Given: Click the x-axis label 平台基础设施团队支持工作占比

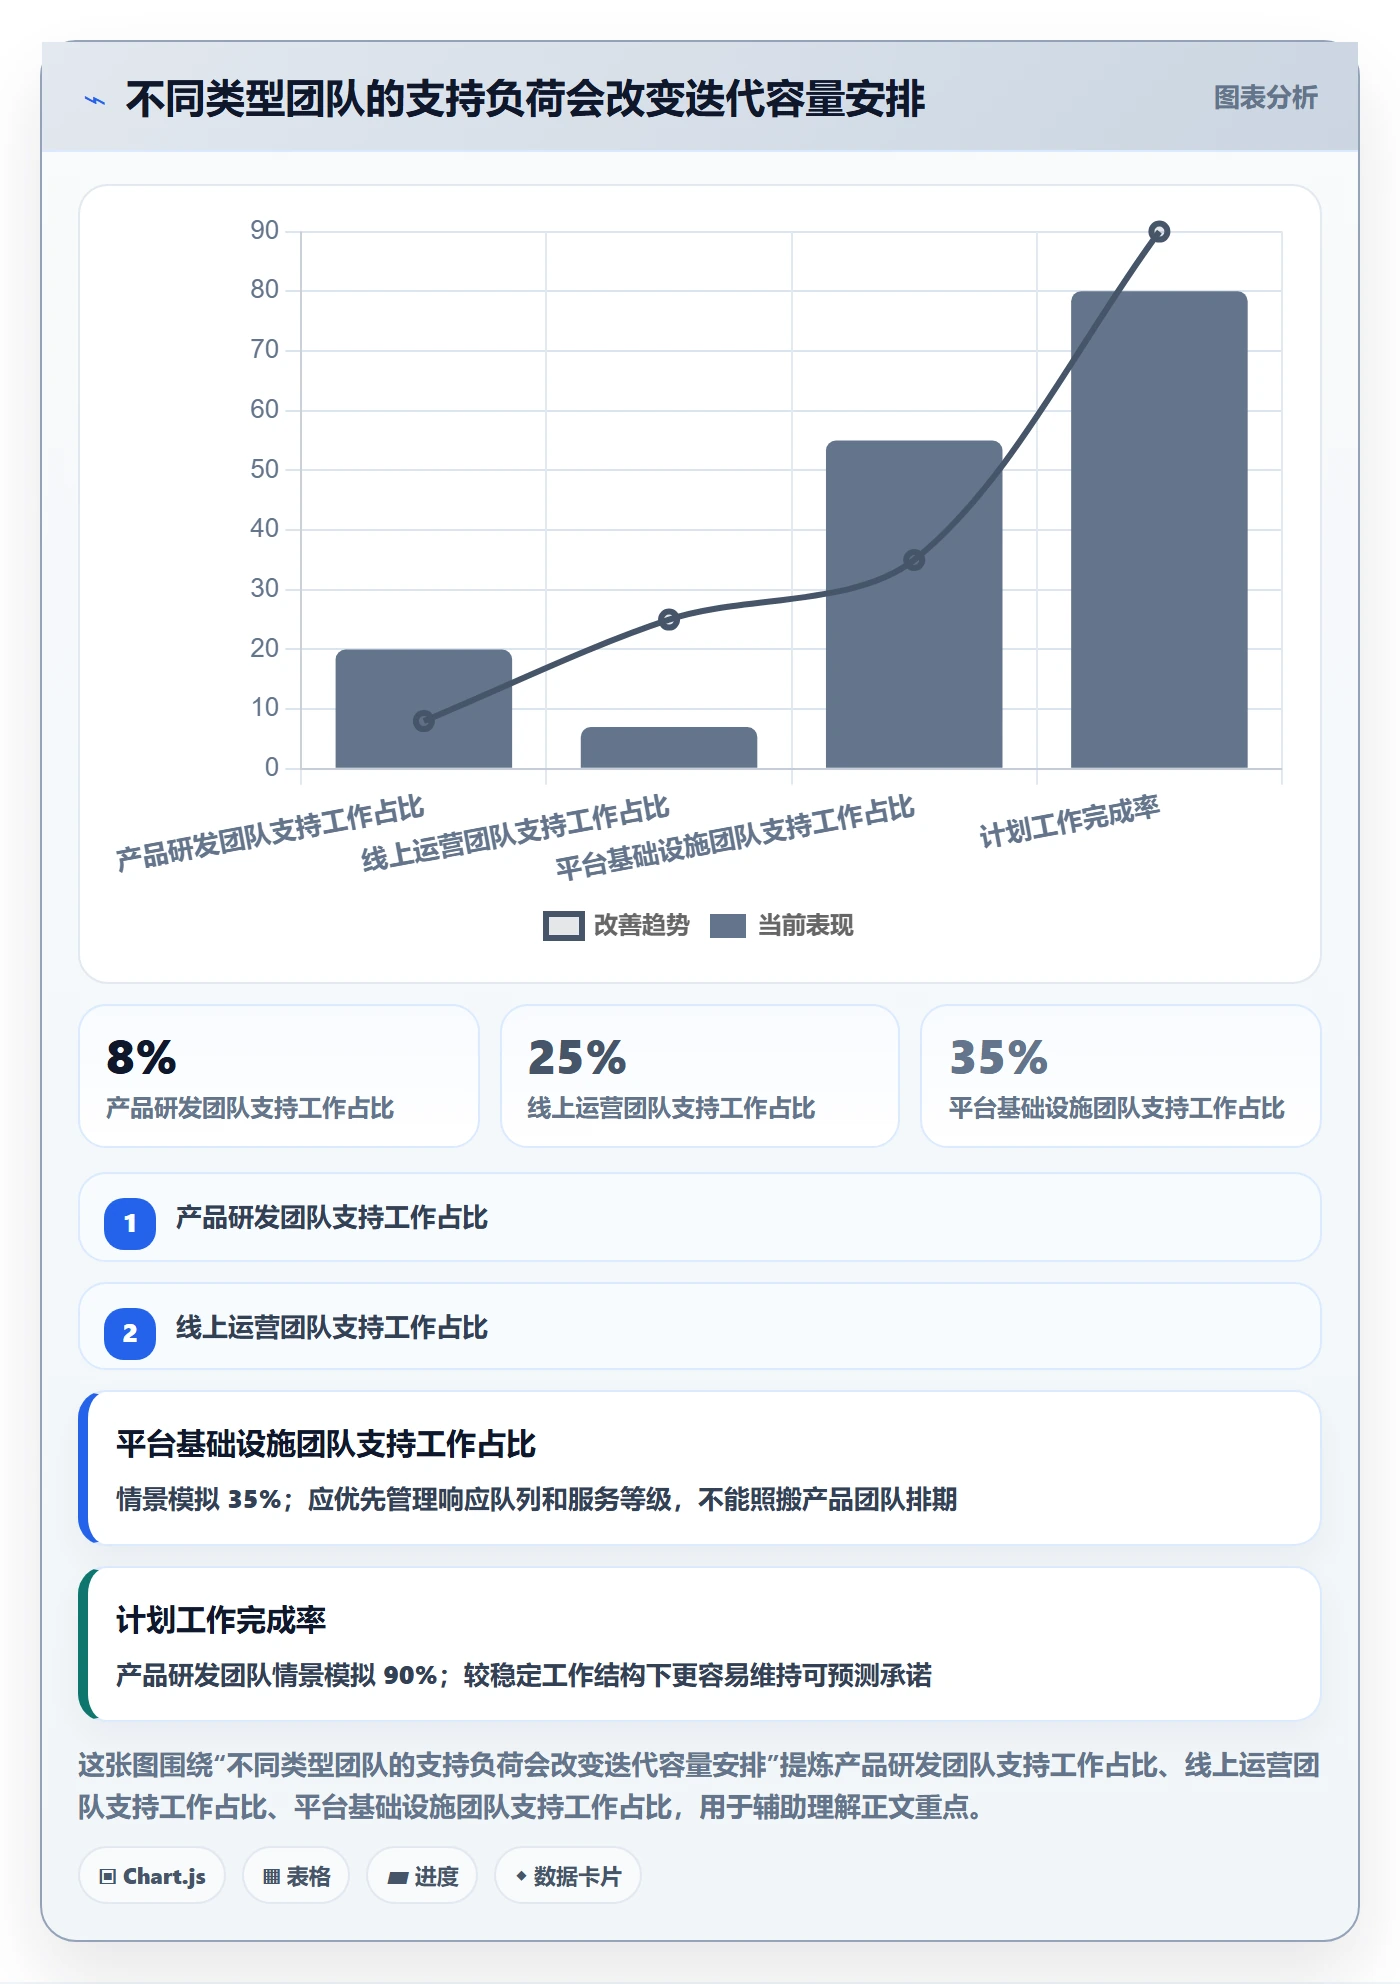Looking at the screenshot, I should 735,838.
